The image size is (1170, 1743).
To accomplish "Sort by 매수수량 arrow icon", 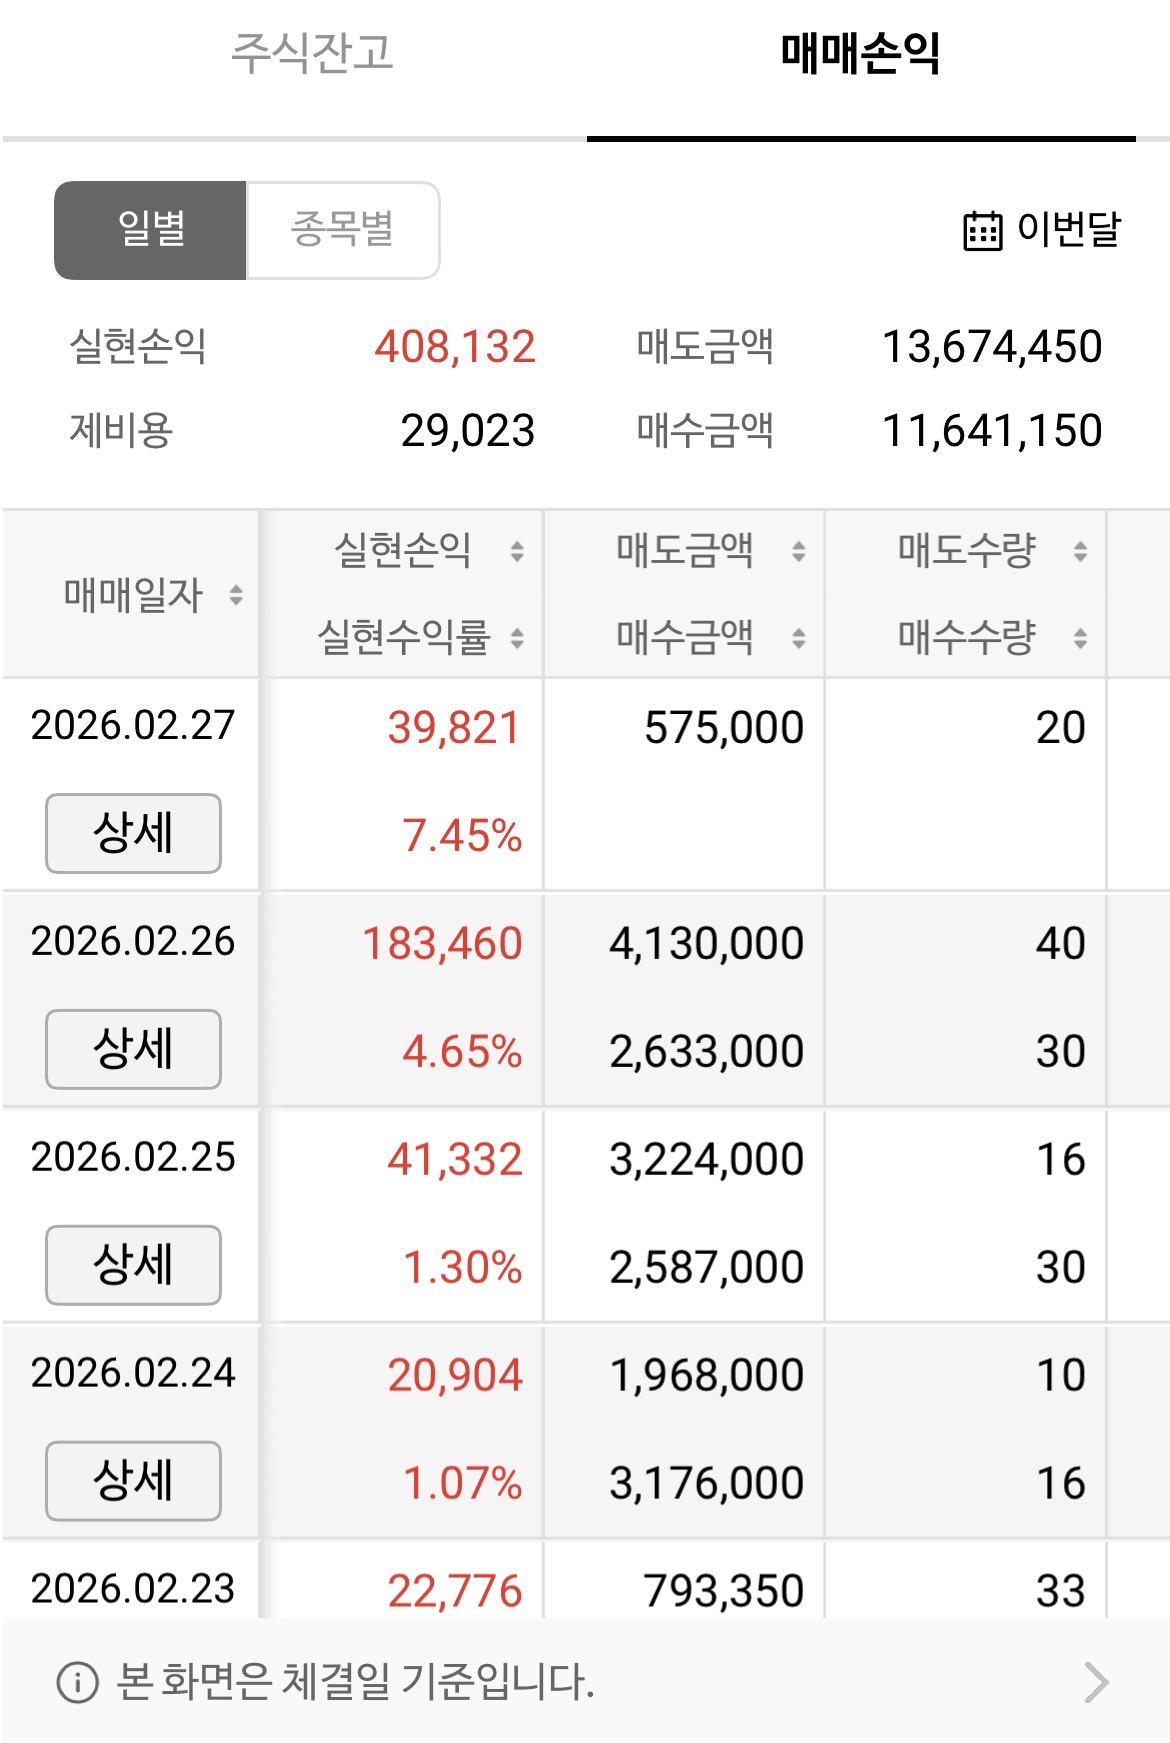I will pos(1080,638).
